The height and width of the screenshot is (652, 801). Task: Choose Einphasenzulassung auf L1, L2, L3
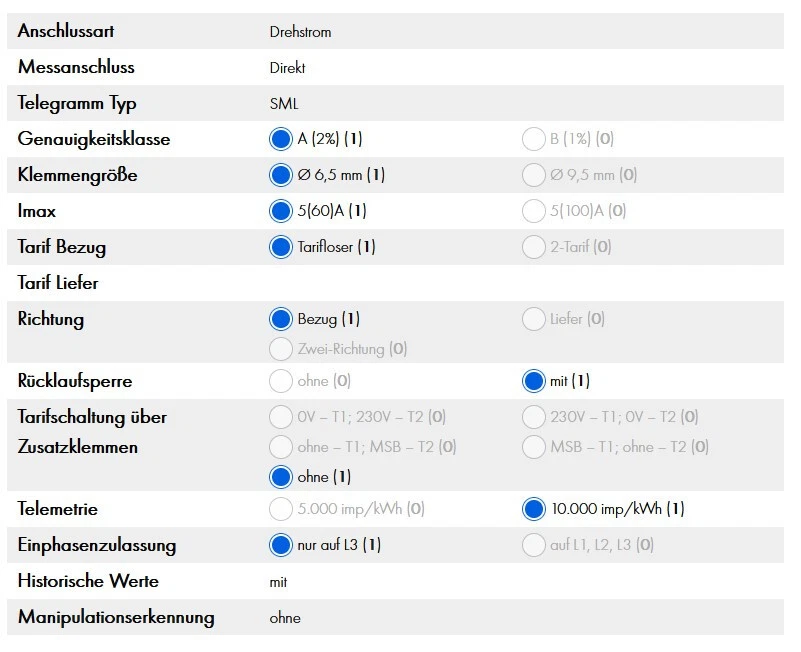533,545
